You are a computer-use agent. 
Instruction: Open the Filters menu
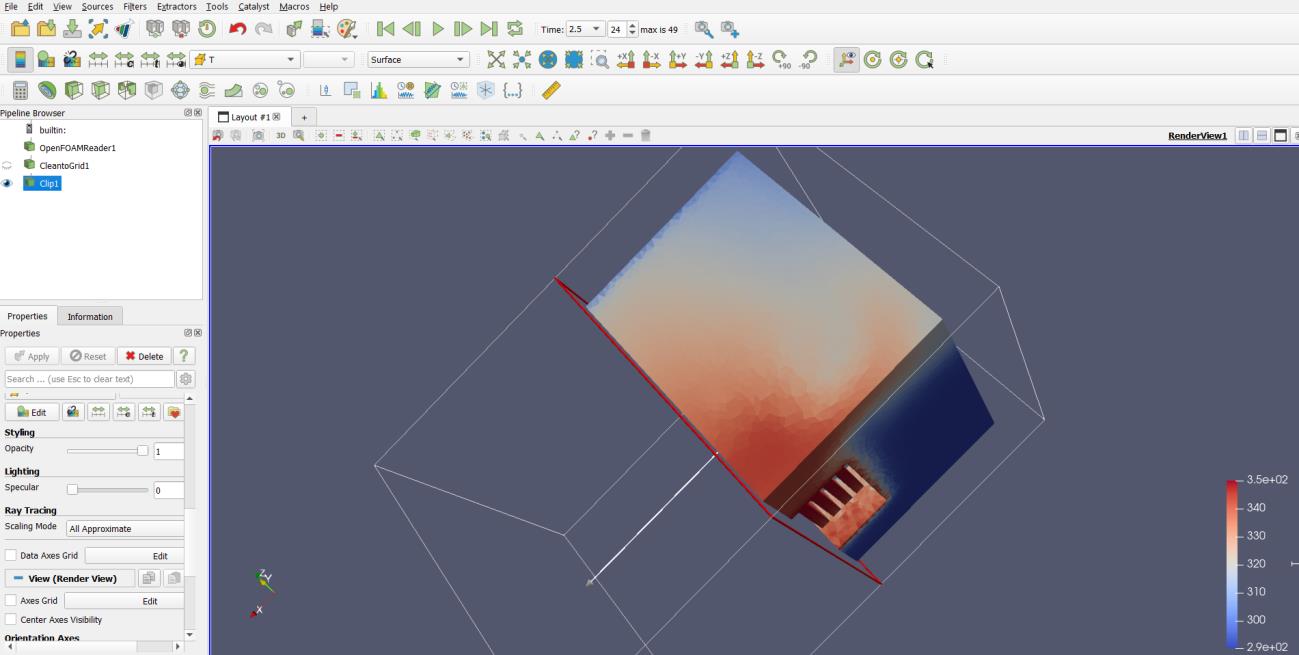point(135,7)
